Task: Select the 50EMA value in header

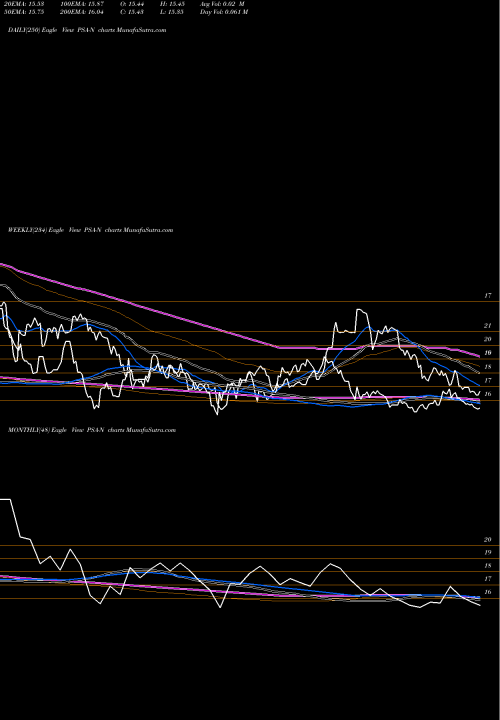Action: (x=24, y=12)
